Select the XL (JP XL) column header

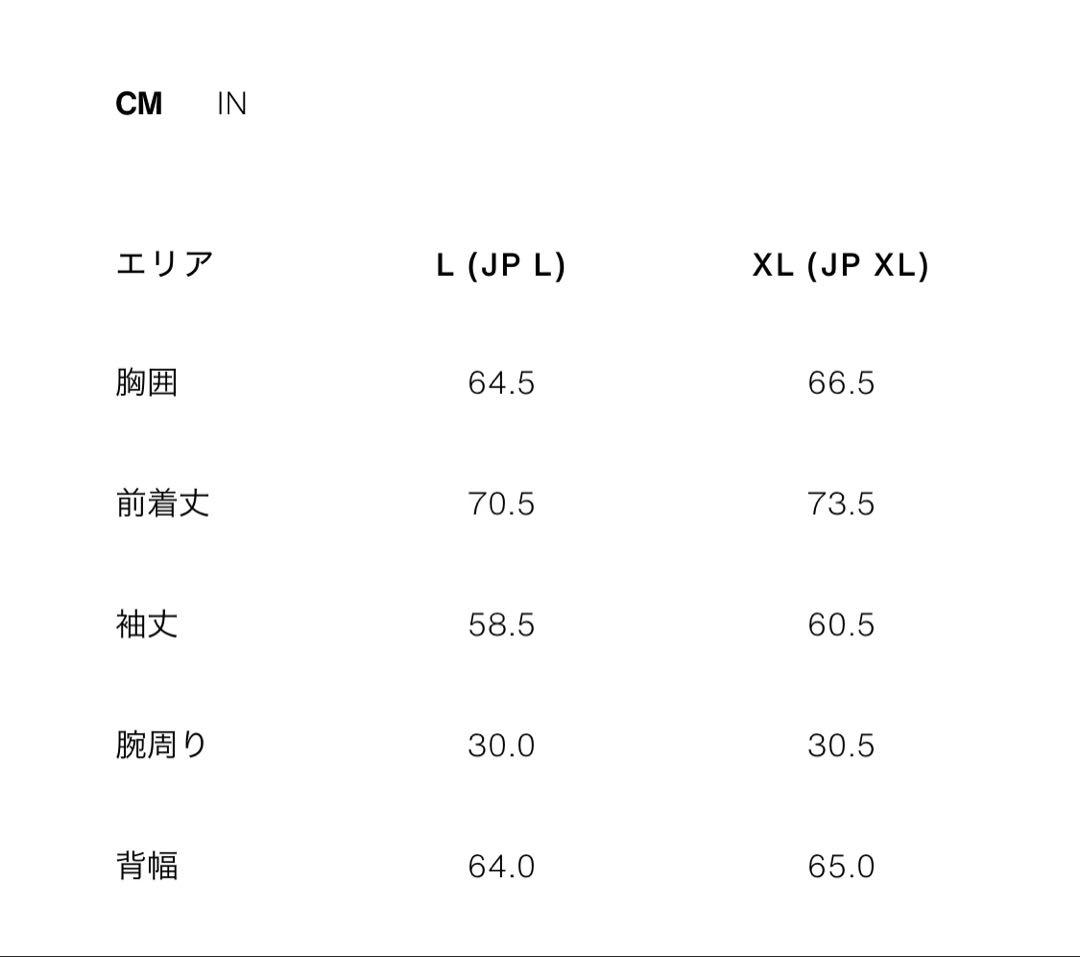point(841,265)
